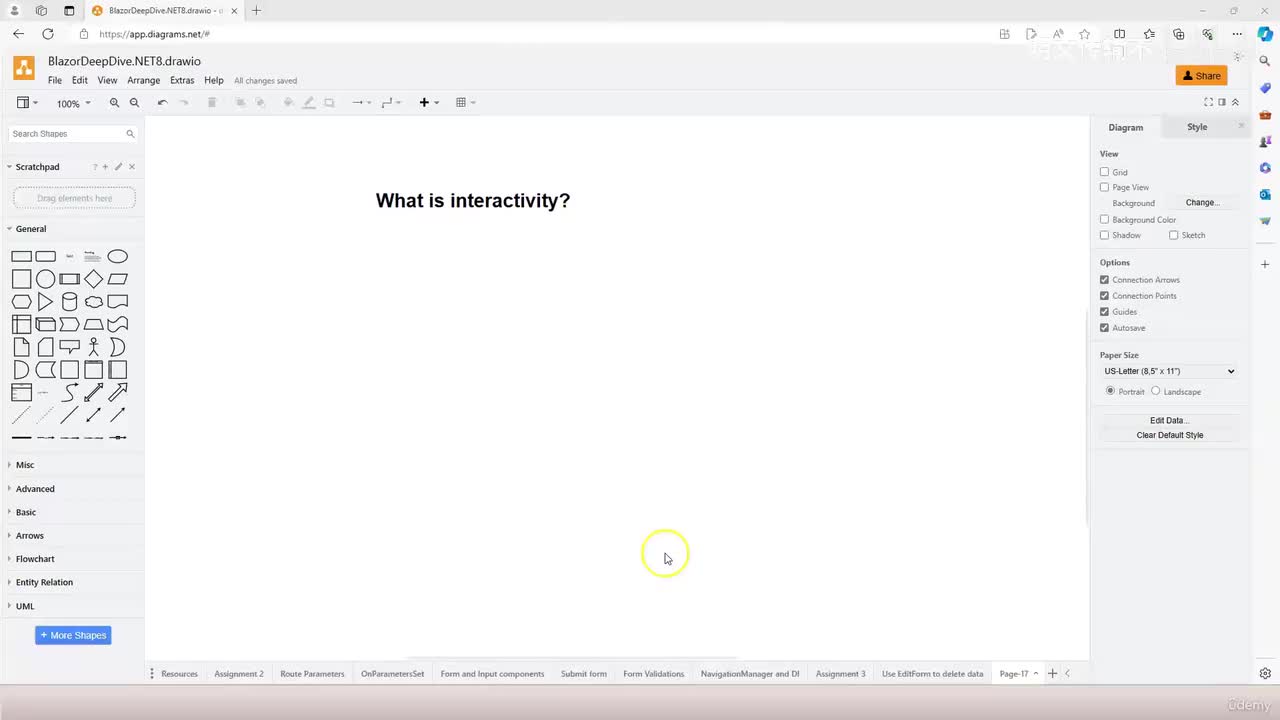Close the Scratchpad section

132,167
